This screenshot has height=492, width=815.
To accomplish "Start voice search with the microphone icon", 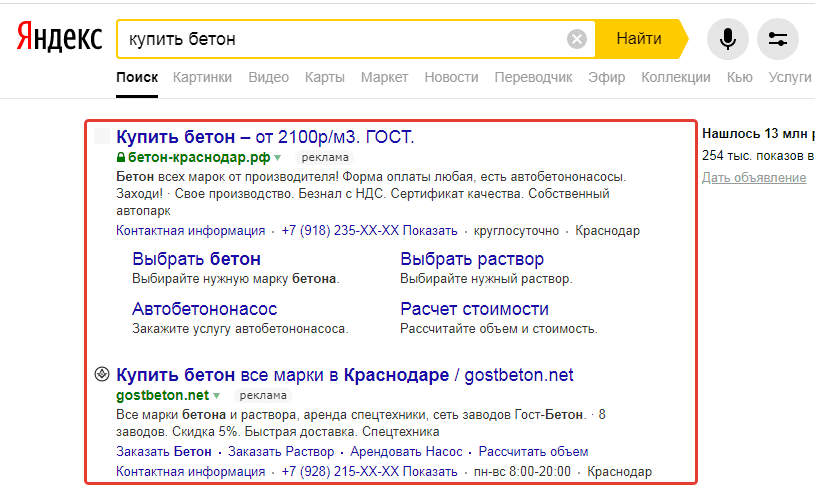I will (x=727, y=39).
